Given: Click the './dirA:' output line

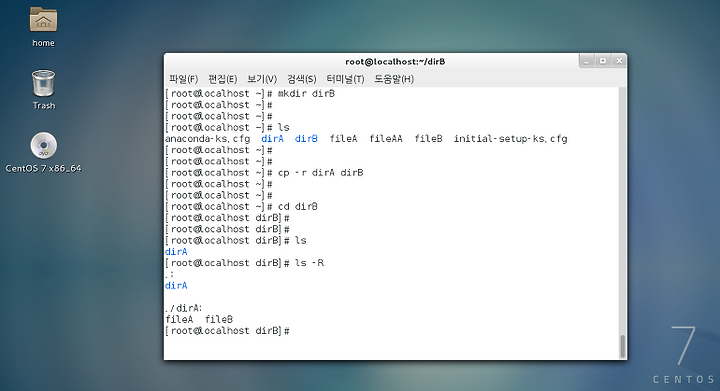Looking at the screenshot, I should tap(184, 308).
